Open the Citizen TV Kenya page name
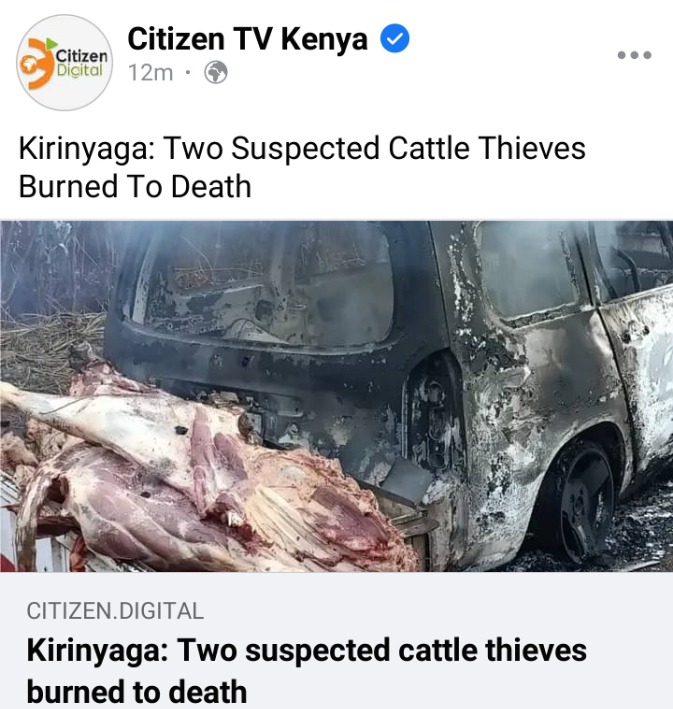Image resolution: width=673 pixels, height=709 pixels. [x=247, y=39]
